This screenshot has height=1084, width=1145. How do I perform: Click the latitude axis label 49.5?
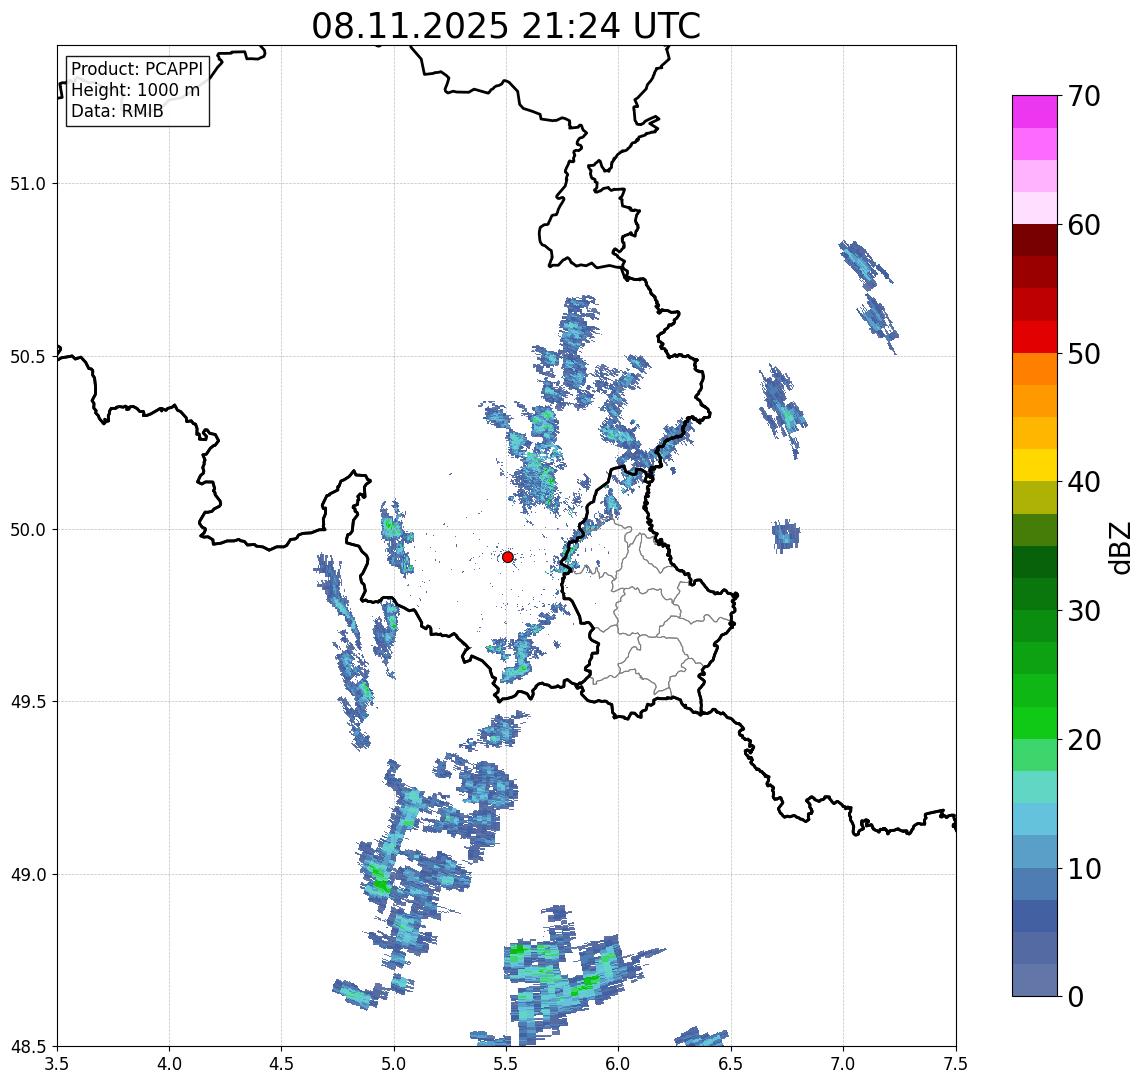pos(28,702)
